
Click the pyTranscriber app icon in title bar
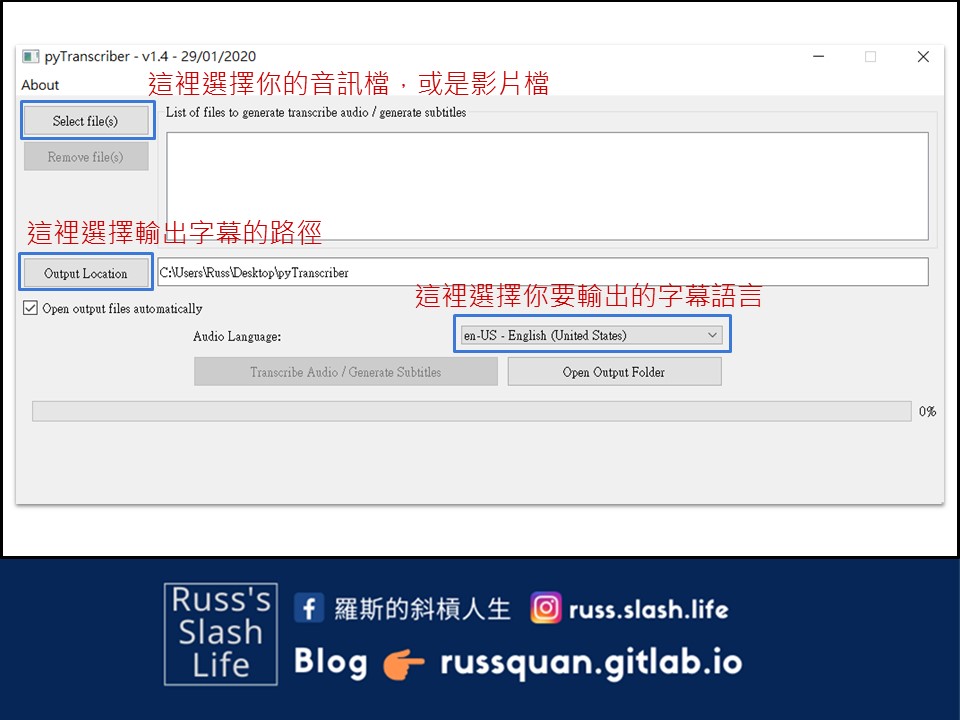30,57
